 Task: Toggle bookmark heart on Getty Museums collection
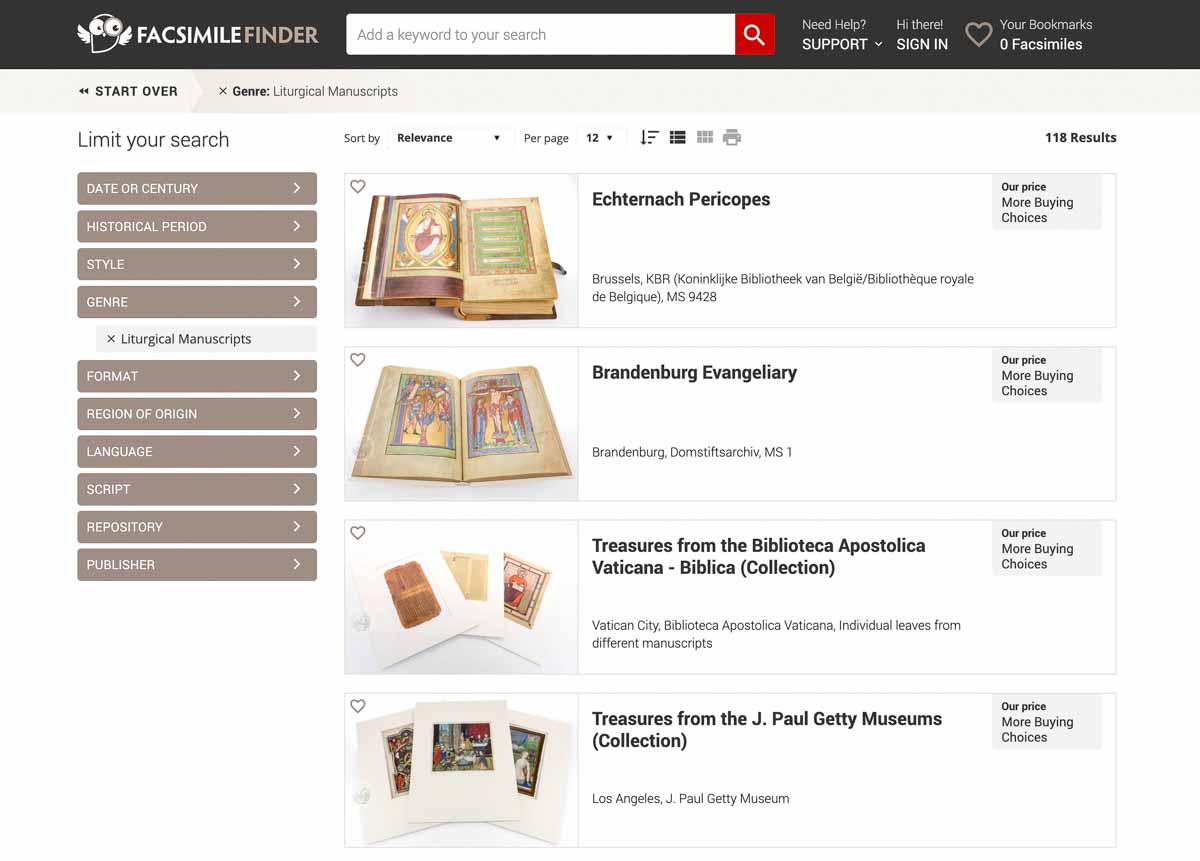coord(358,706)
